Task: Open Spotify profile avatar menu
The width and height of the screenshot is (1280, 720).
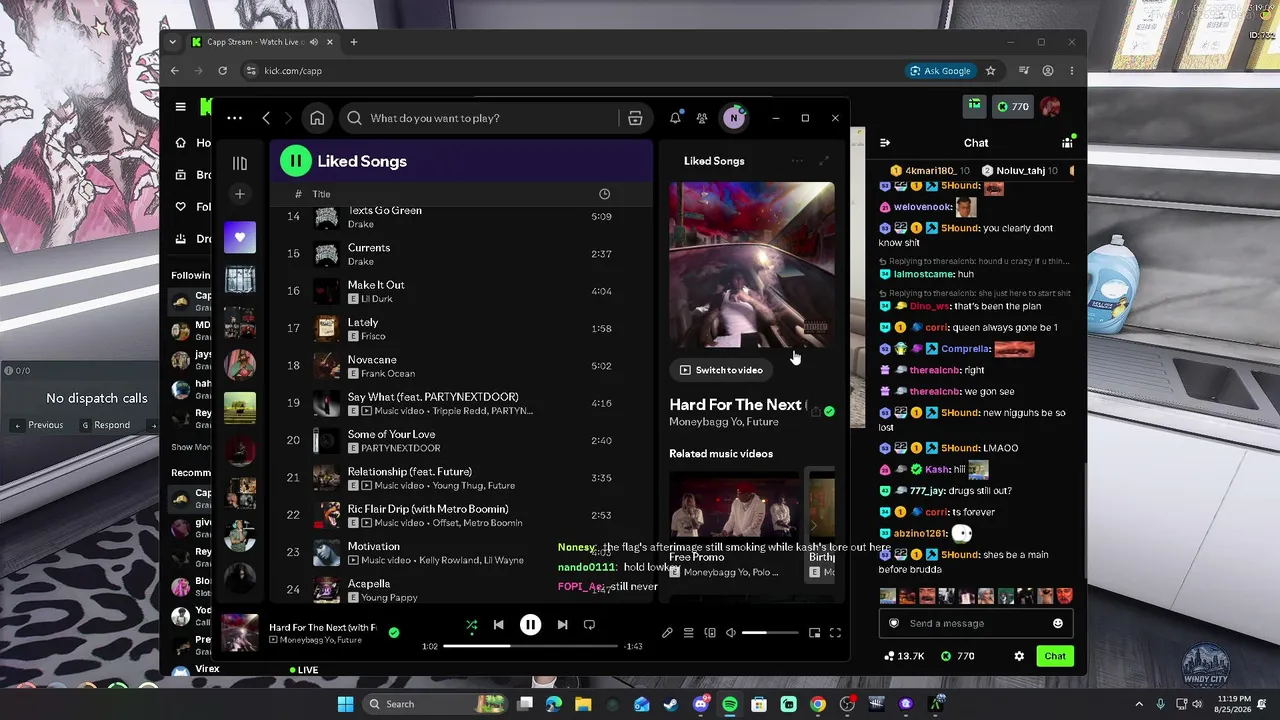Action: (x=734, y=118)
